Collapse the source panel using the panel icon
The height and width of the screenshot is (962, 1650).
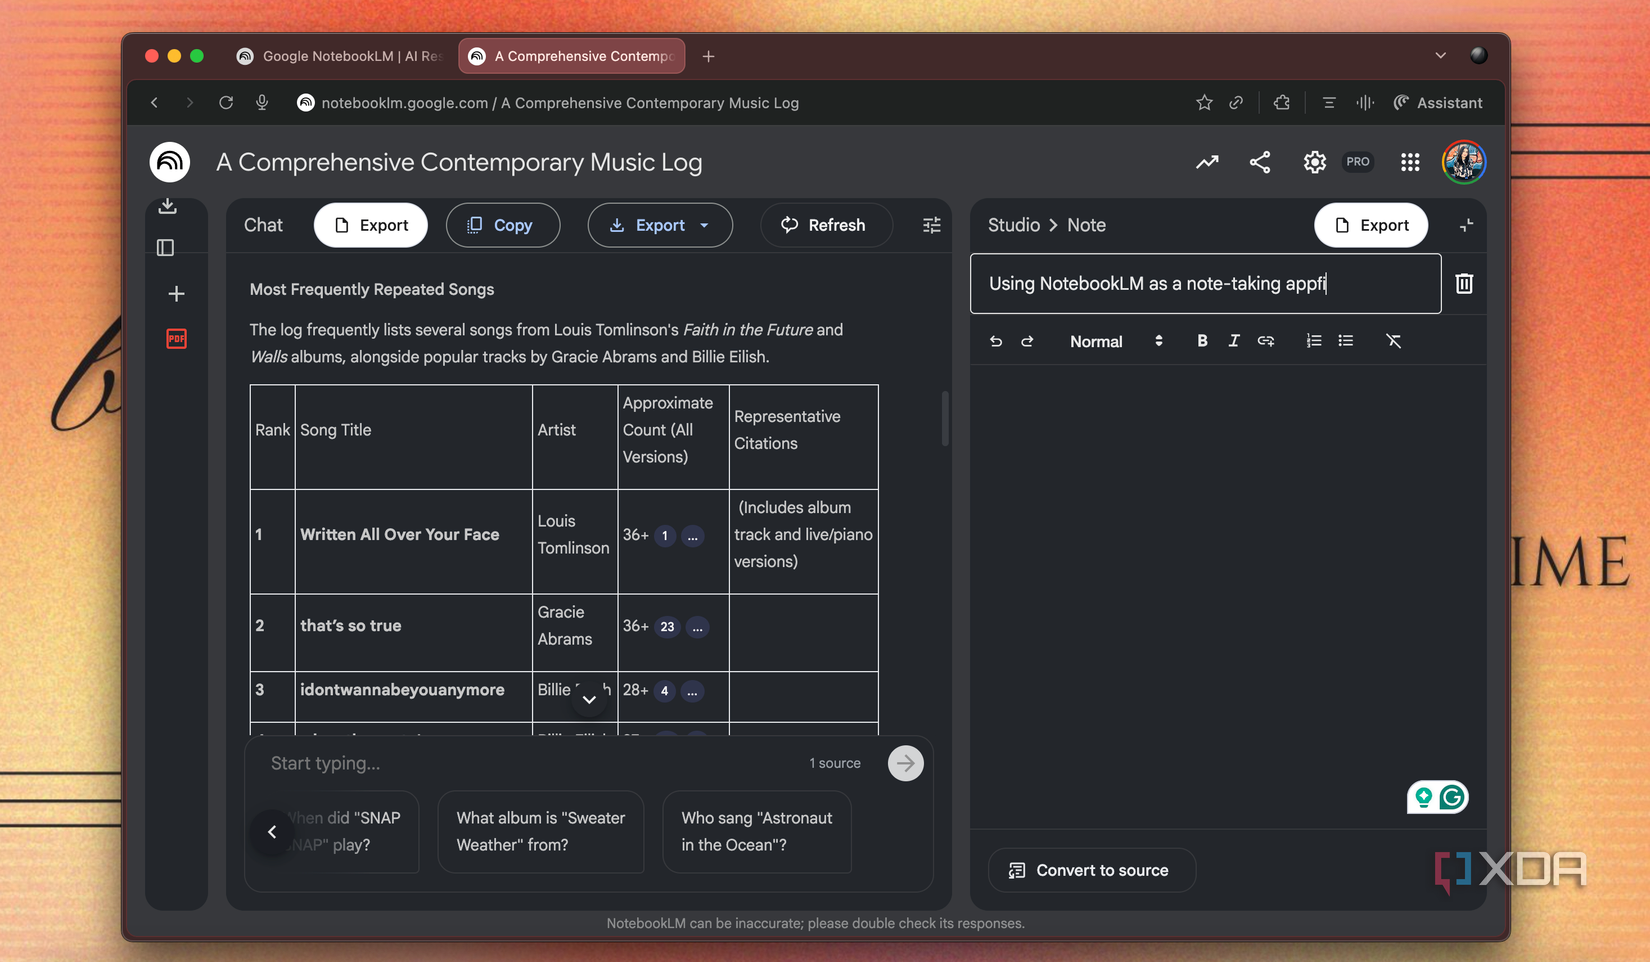click(x=165, y=247)
